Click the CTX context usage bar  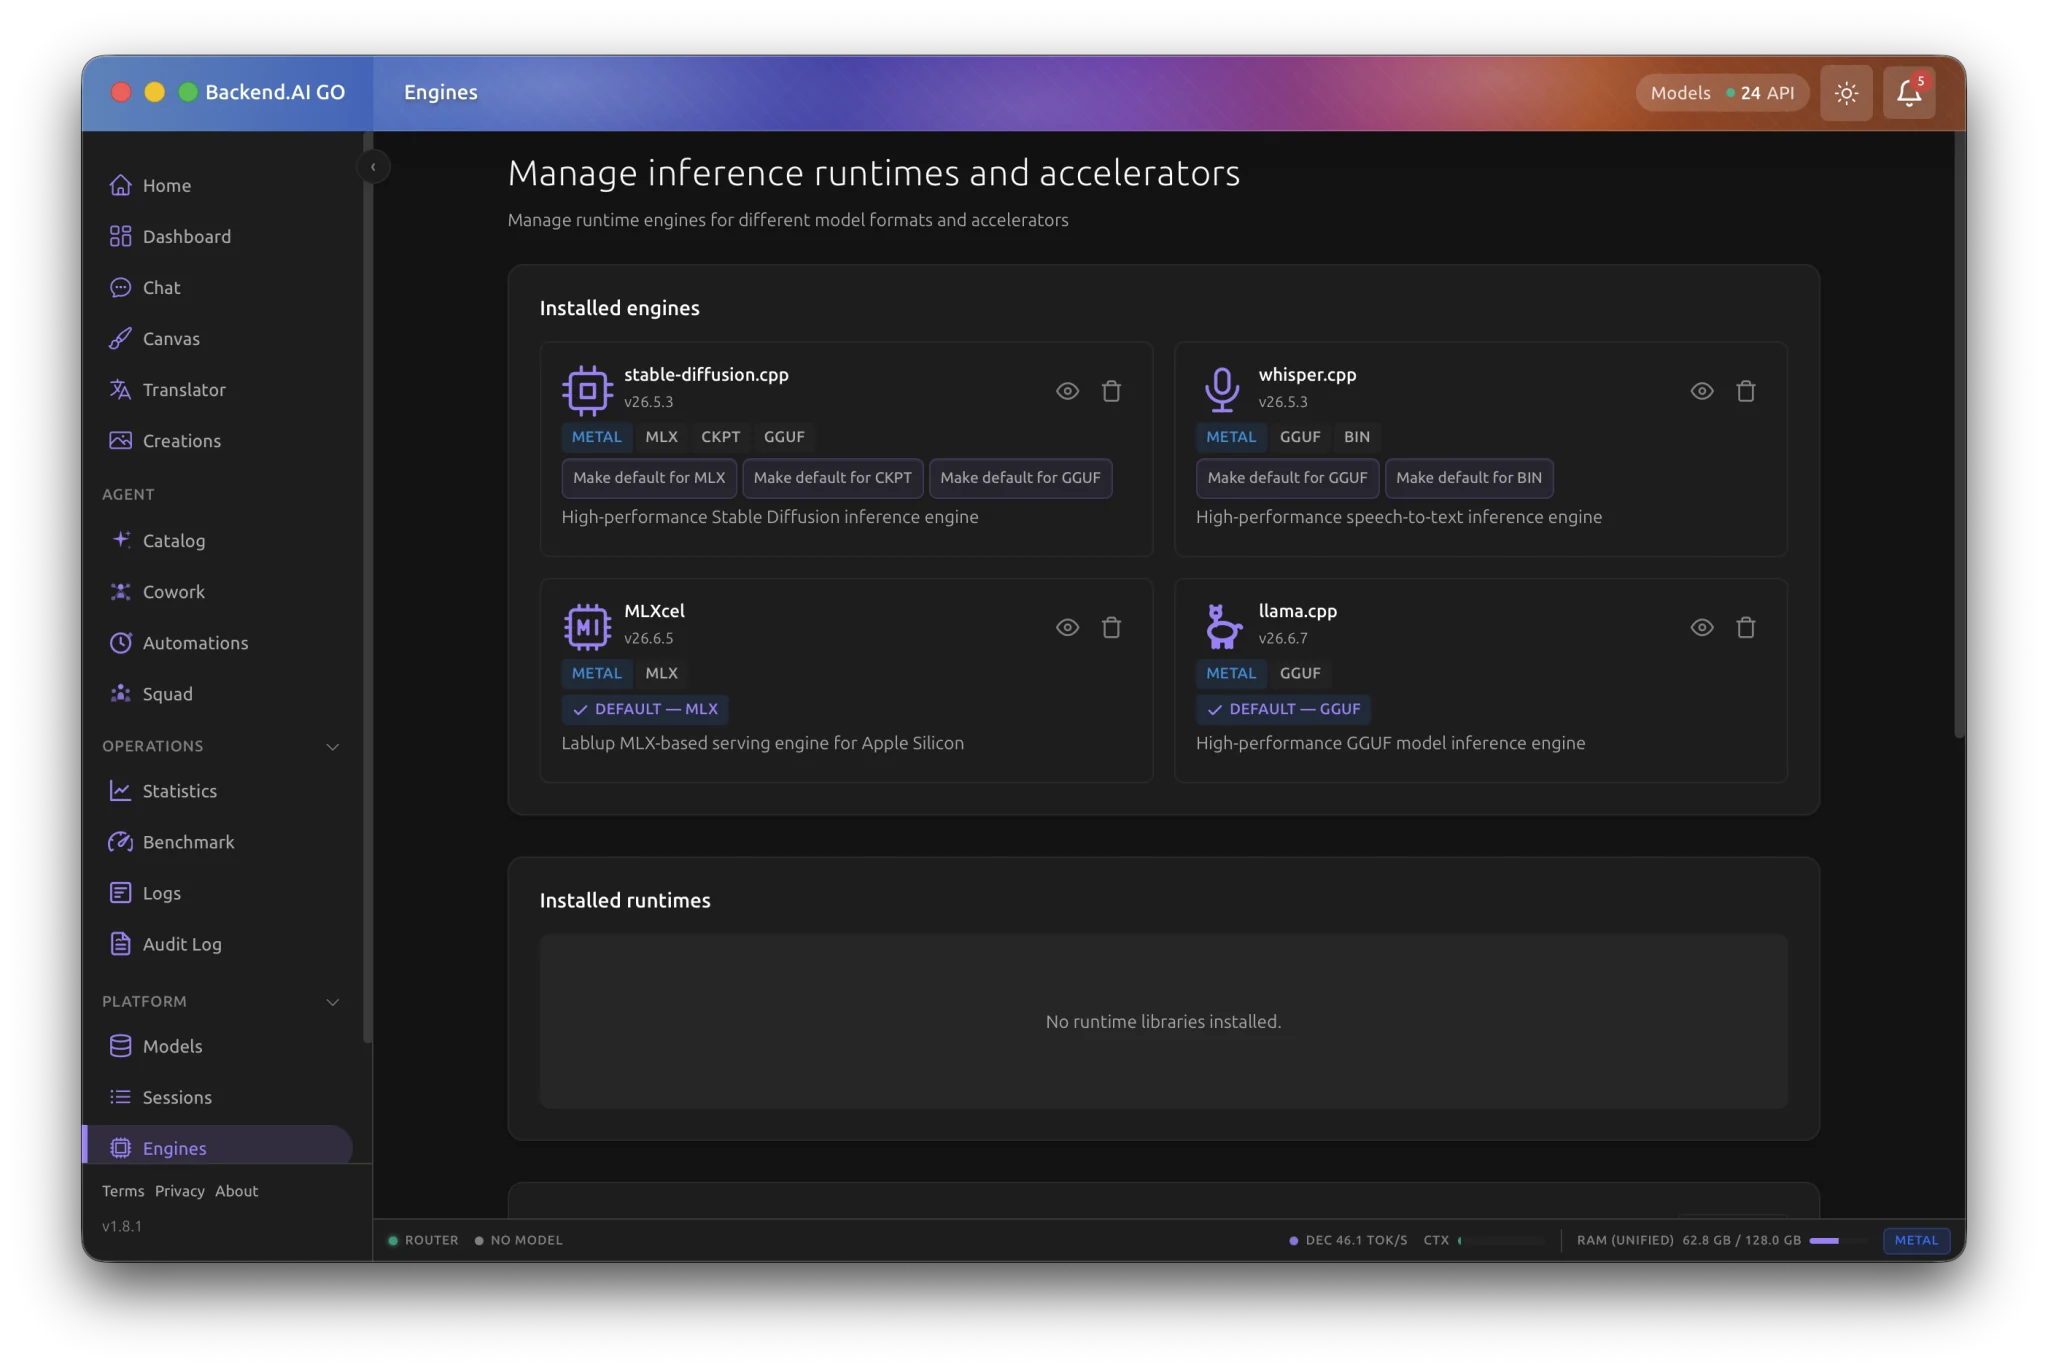point(1502,1240)
